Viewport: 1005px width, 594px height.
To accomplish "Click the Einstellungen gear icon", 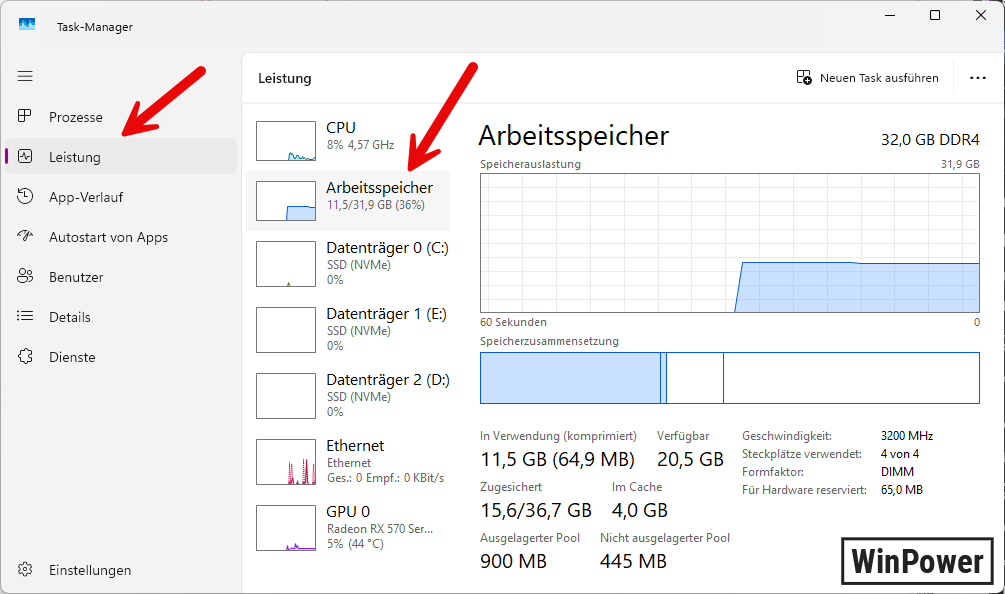I will tap(25, 569).
